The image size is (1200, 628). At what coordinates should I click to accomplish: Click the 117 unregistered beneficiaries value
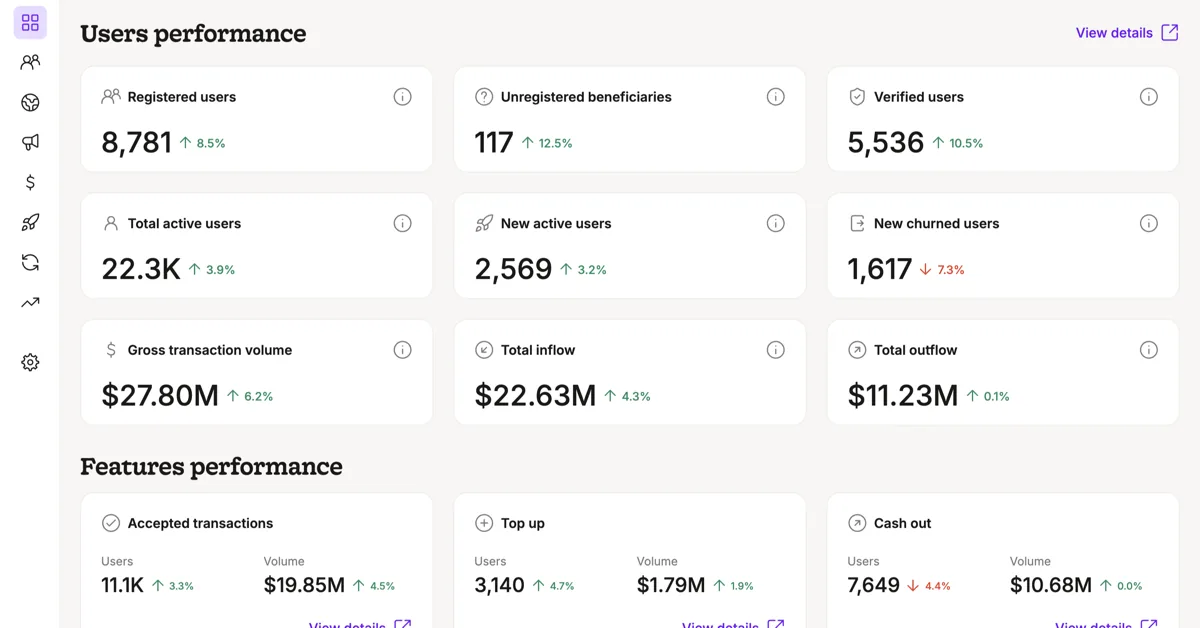[494, 143]
